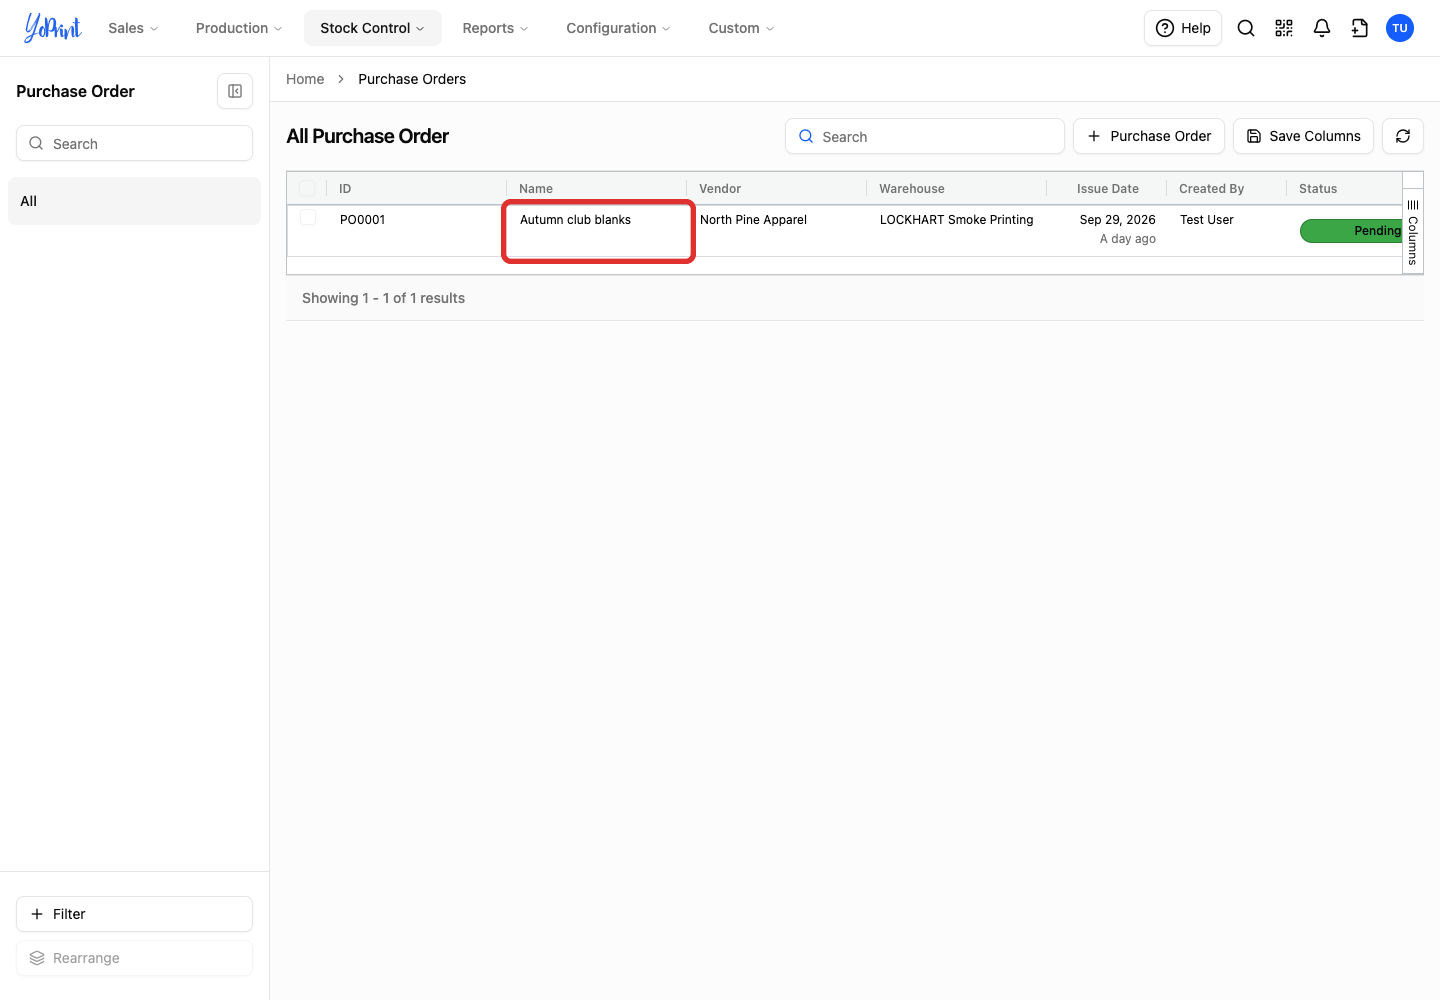
Task: Focus the All Purchase Order search box
Action: pos(925,136)
